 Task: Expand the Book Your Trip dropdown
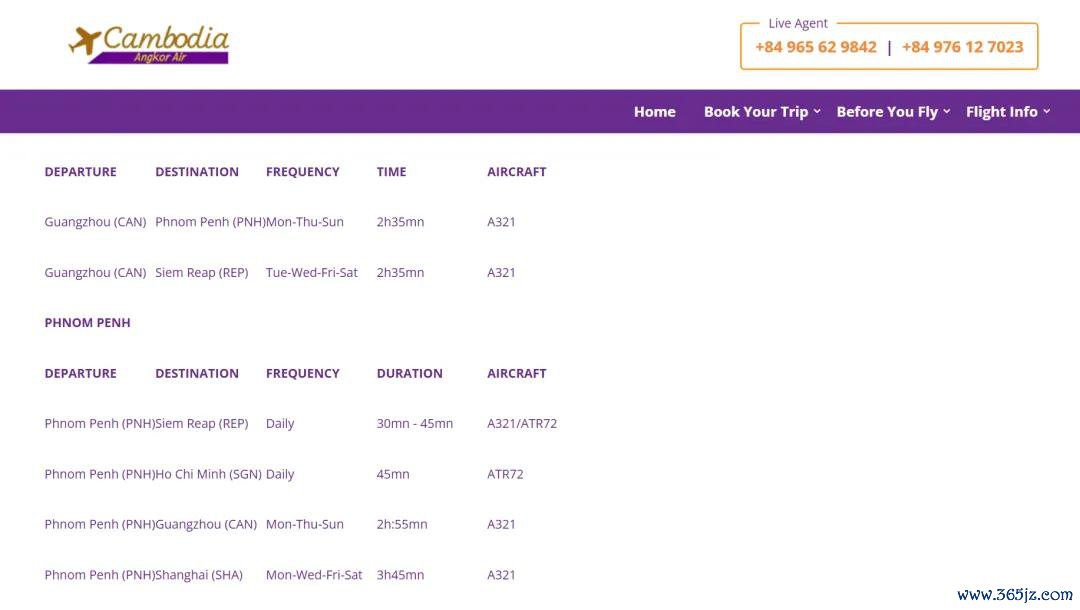coord(761,112)
